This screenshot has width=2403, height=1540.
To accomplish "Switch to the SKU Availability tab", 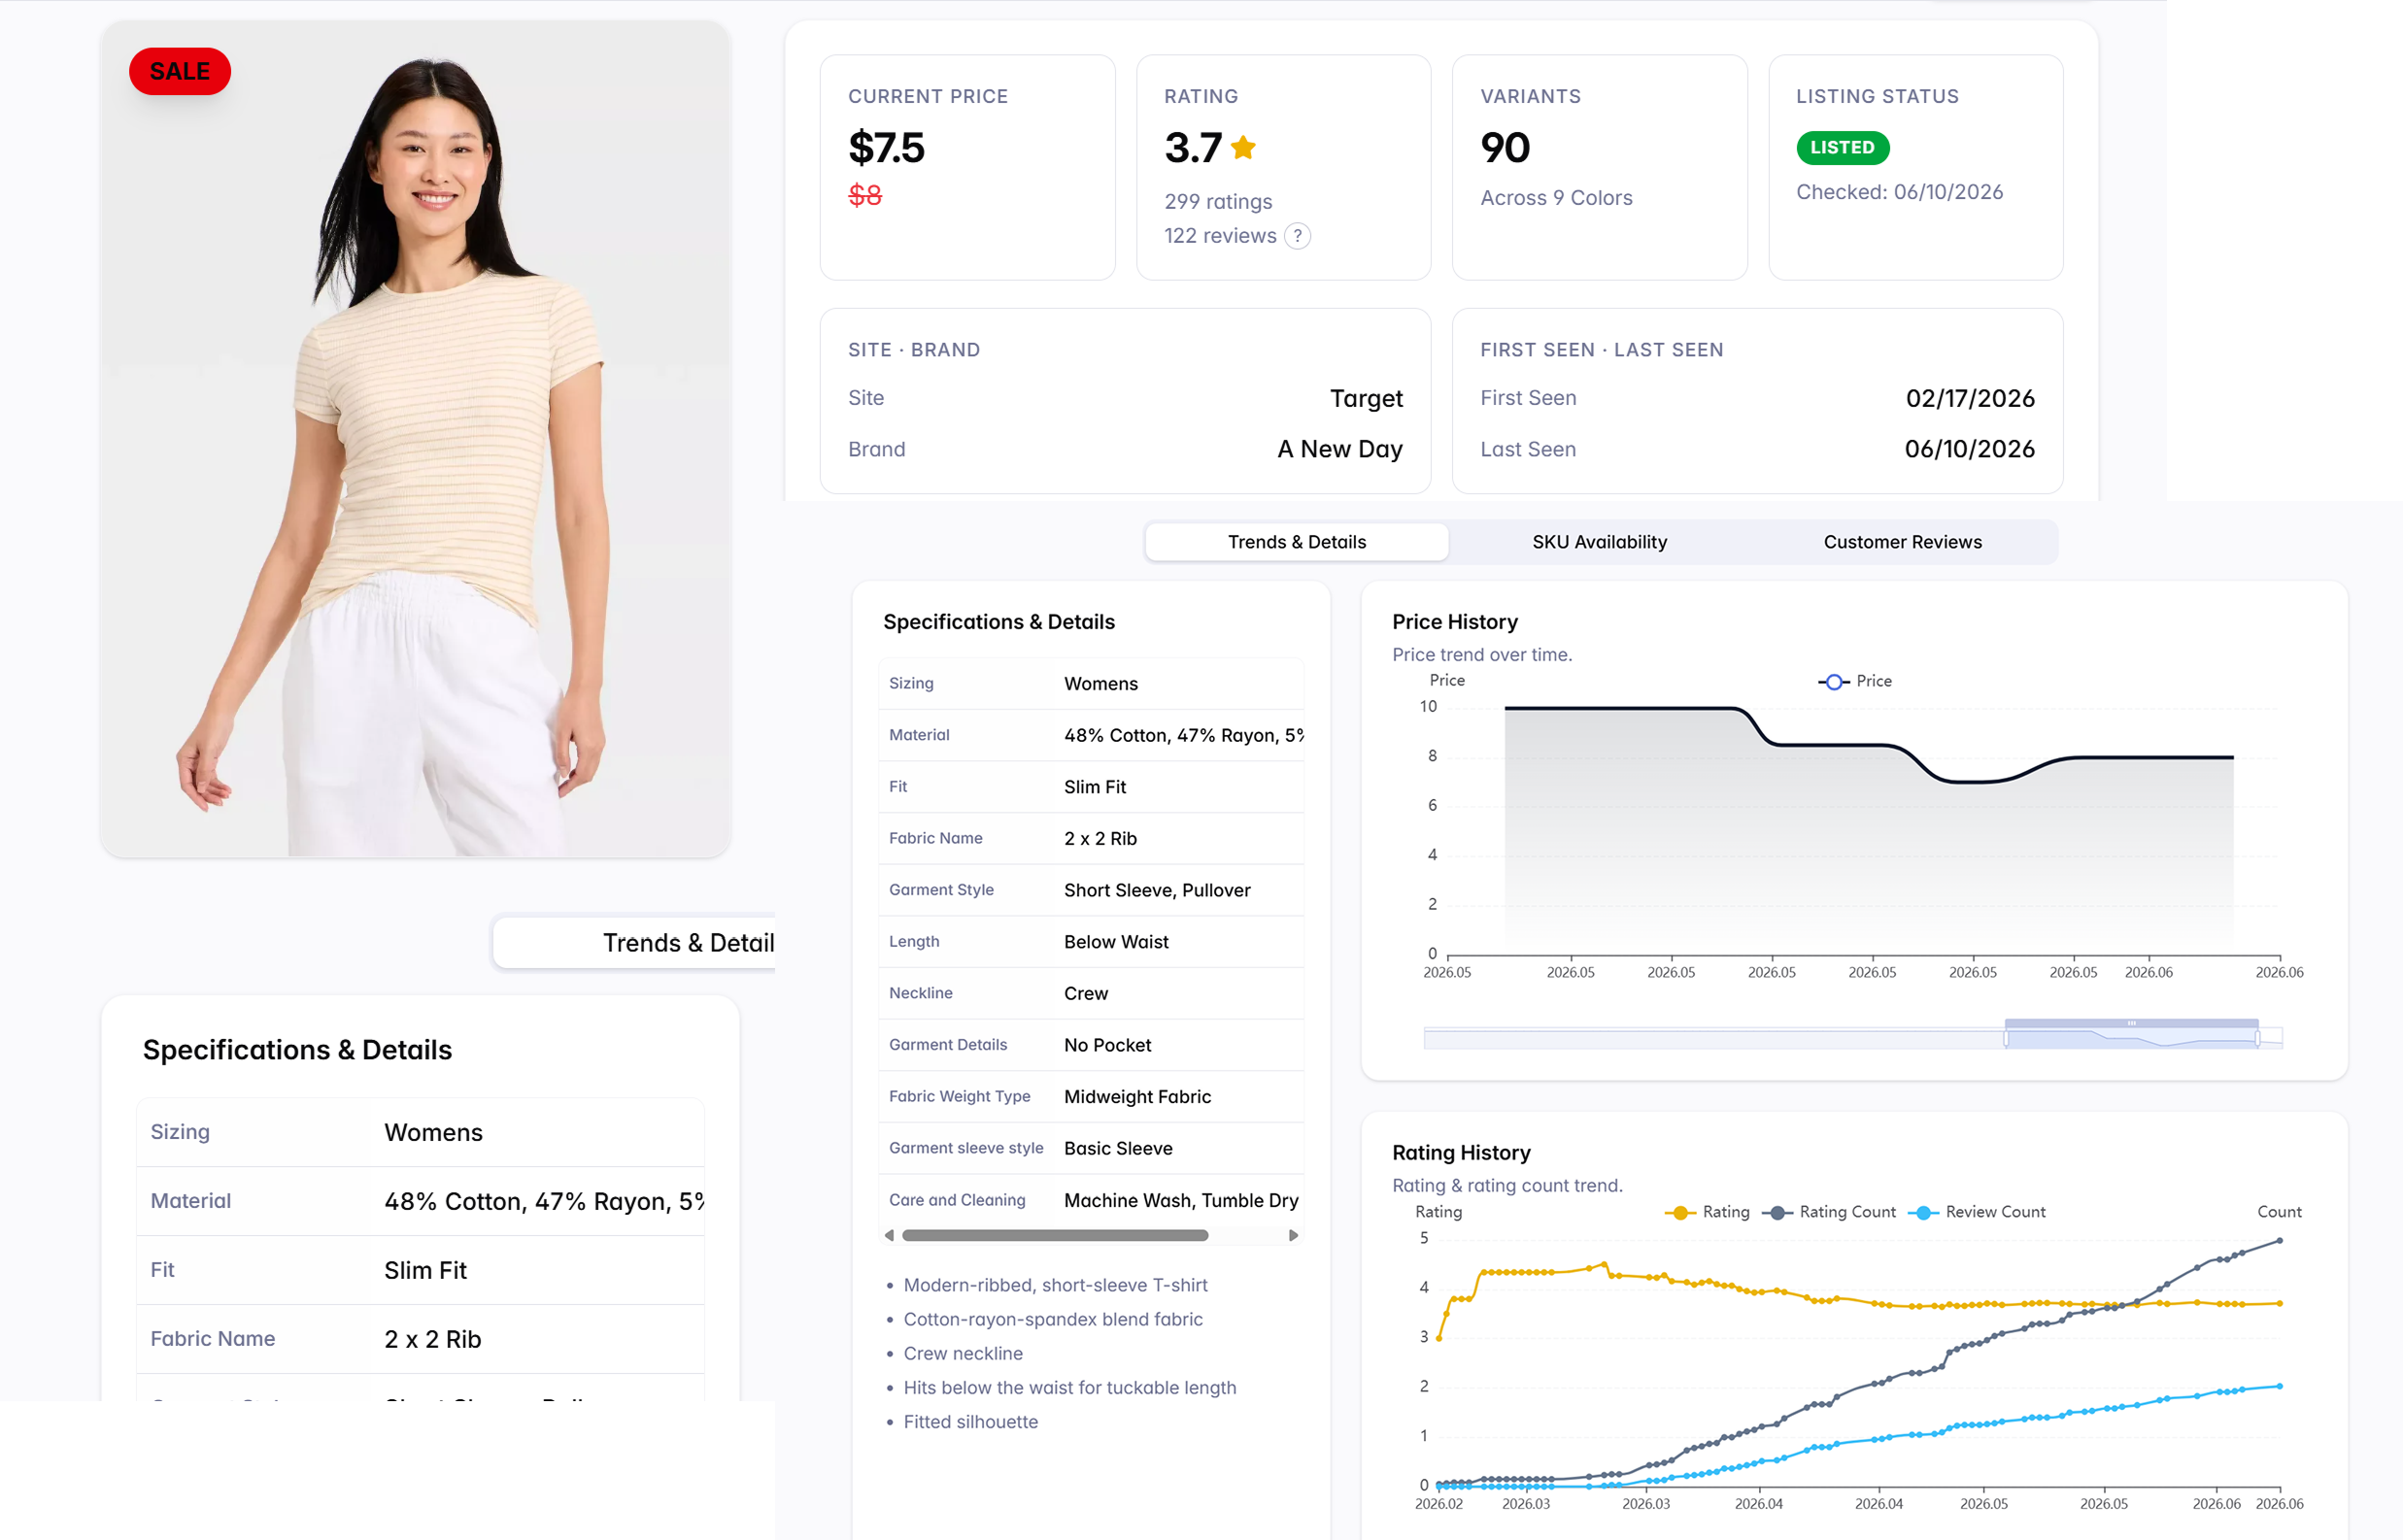I will click(x=1599, y=542).
